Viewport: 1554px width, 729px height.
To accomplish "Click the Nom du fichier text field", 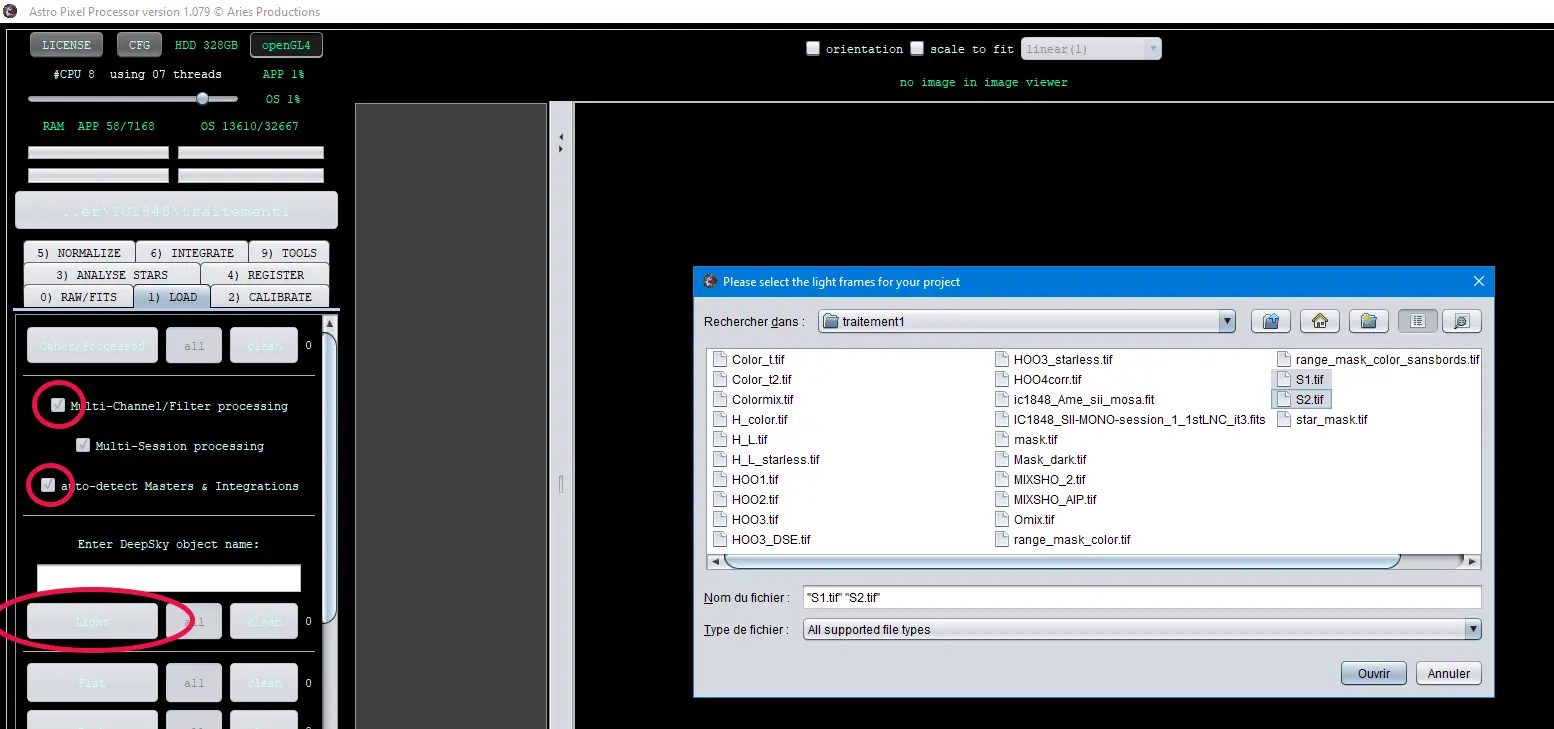I will [1142, 597].
